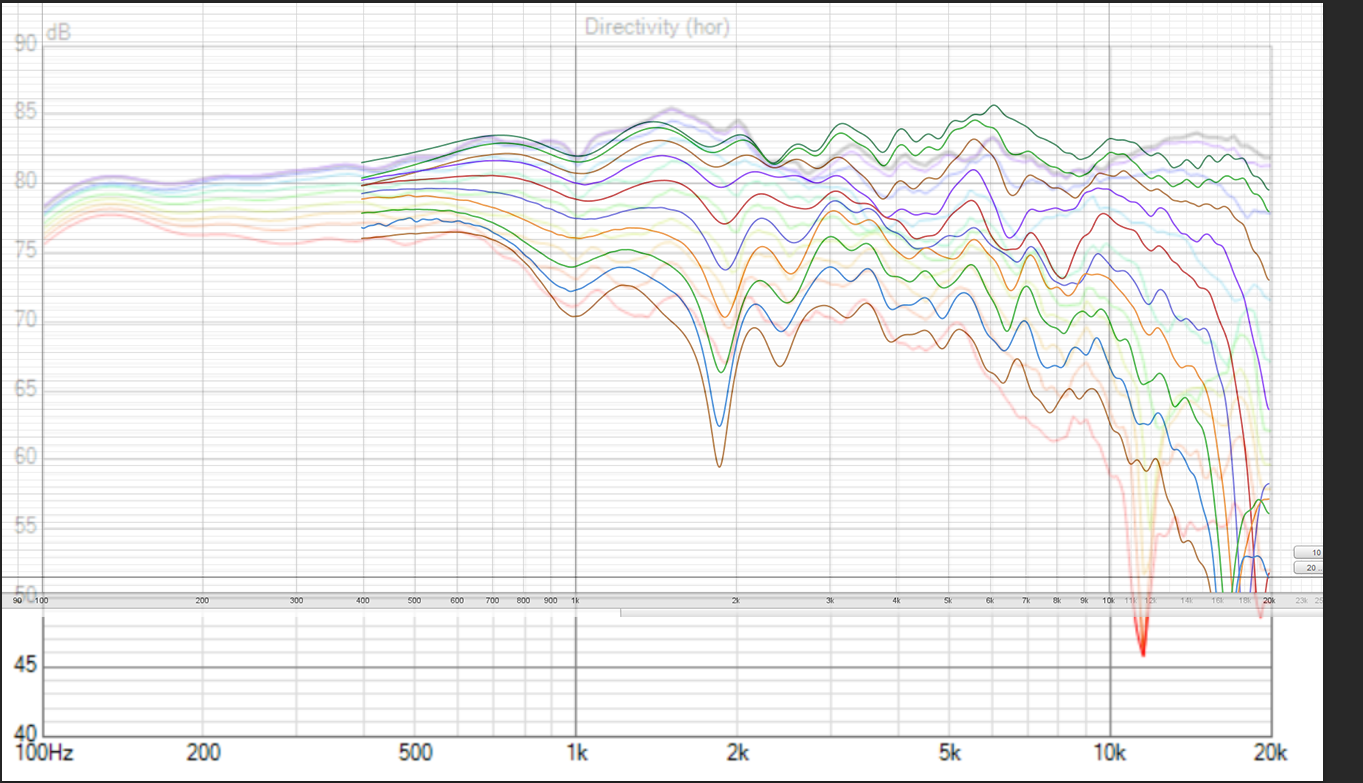Click the "65" label on the dB axis
Viewport: 1363px width, 783px height.
26,389
